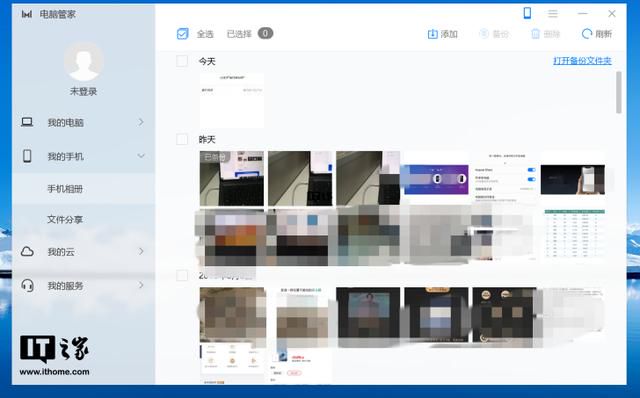Click the cloud icon beside 我的云
640x398 pixels.
pyautogui.click(x=27, y=251)
